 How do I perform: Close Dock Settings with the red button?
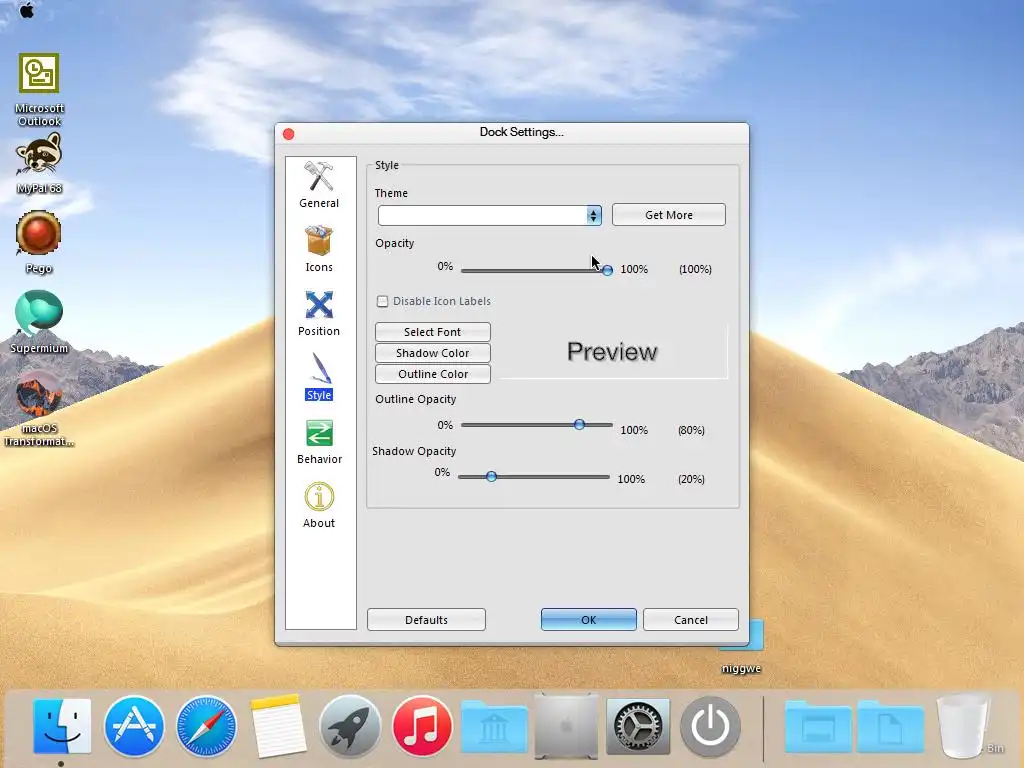(289, 134)
